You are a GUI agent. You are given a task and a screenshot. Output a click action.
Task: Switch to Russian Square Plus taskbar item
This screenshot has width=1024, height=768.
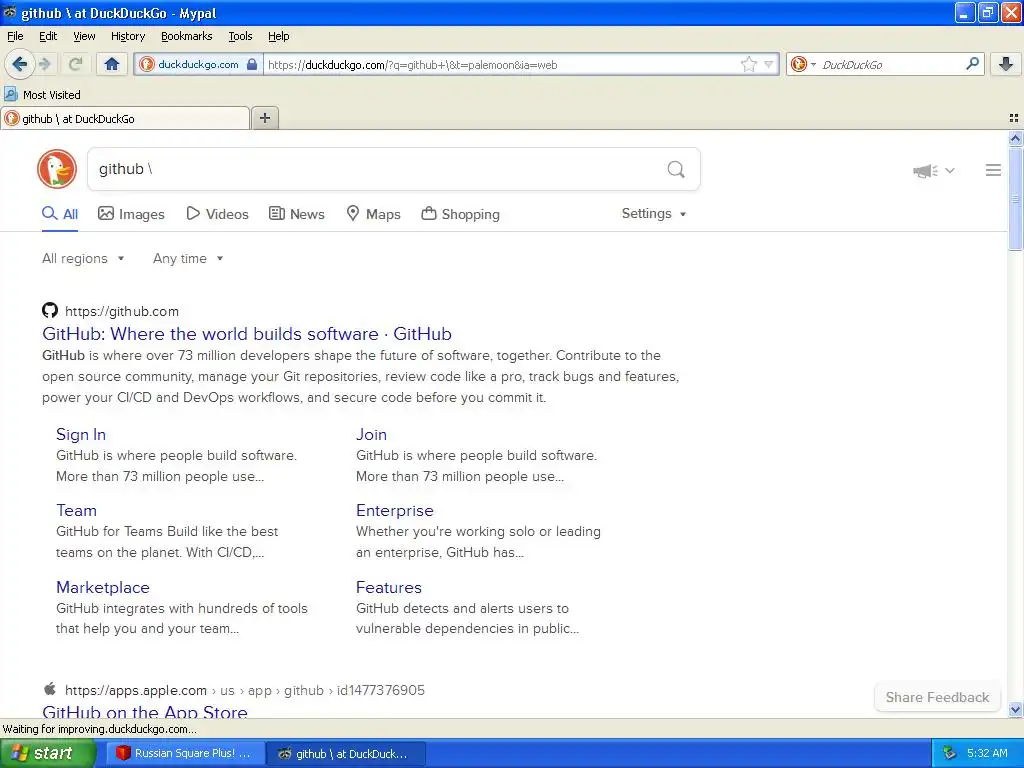click(x=185, y=753)
